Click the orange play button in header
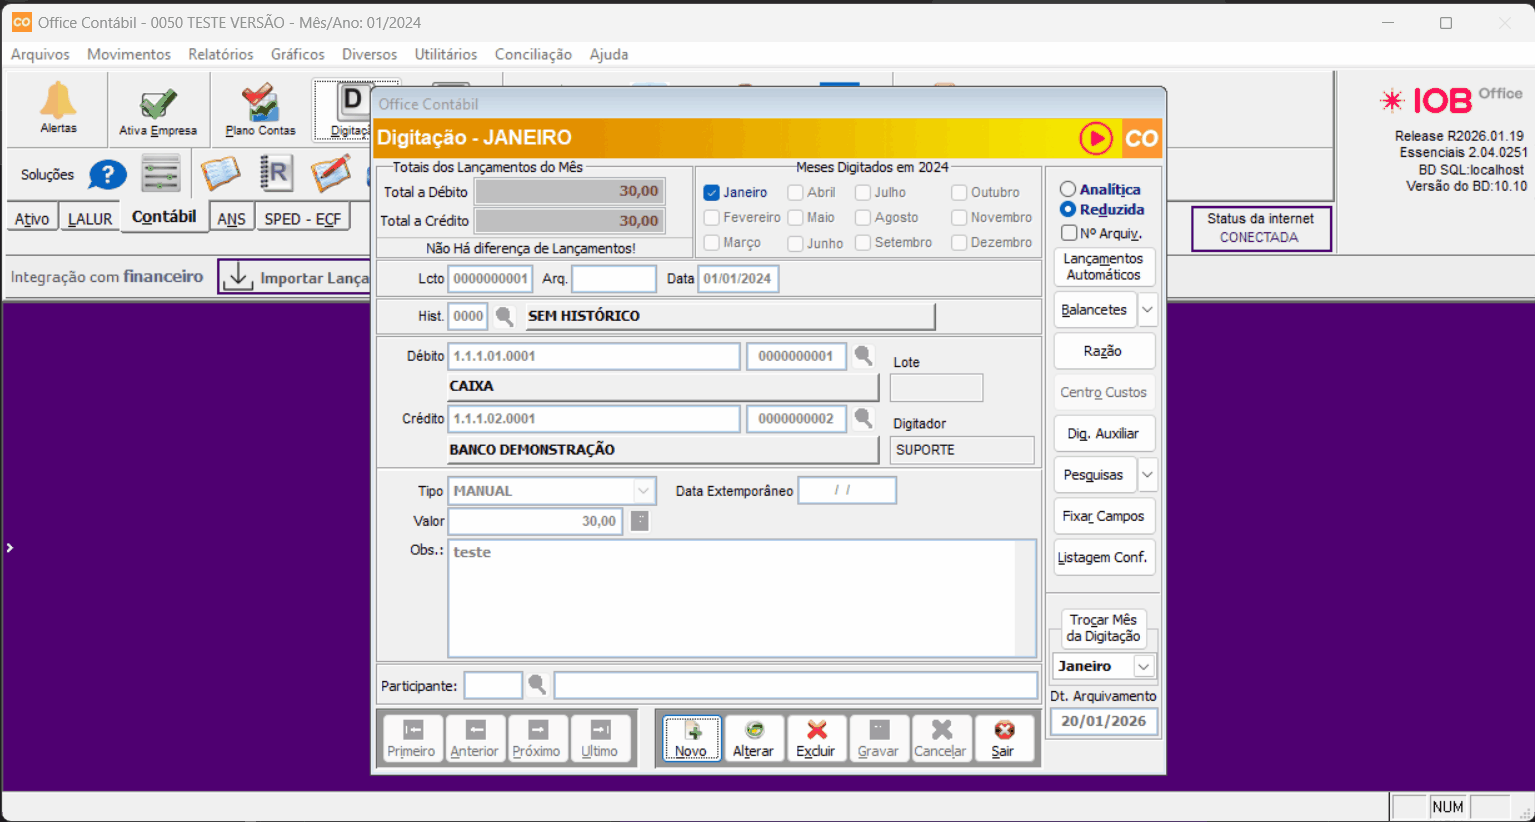 click(1095, 138)
